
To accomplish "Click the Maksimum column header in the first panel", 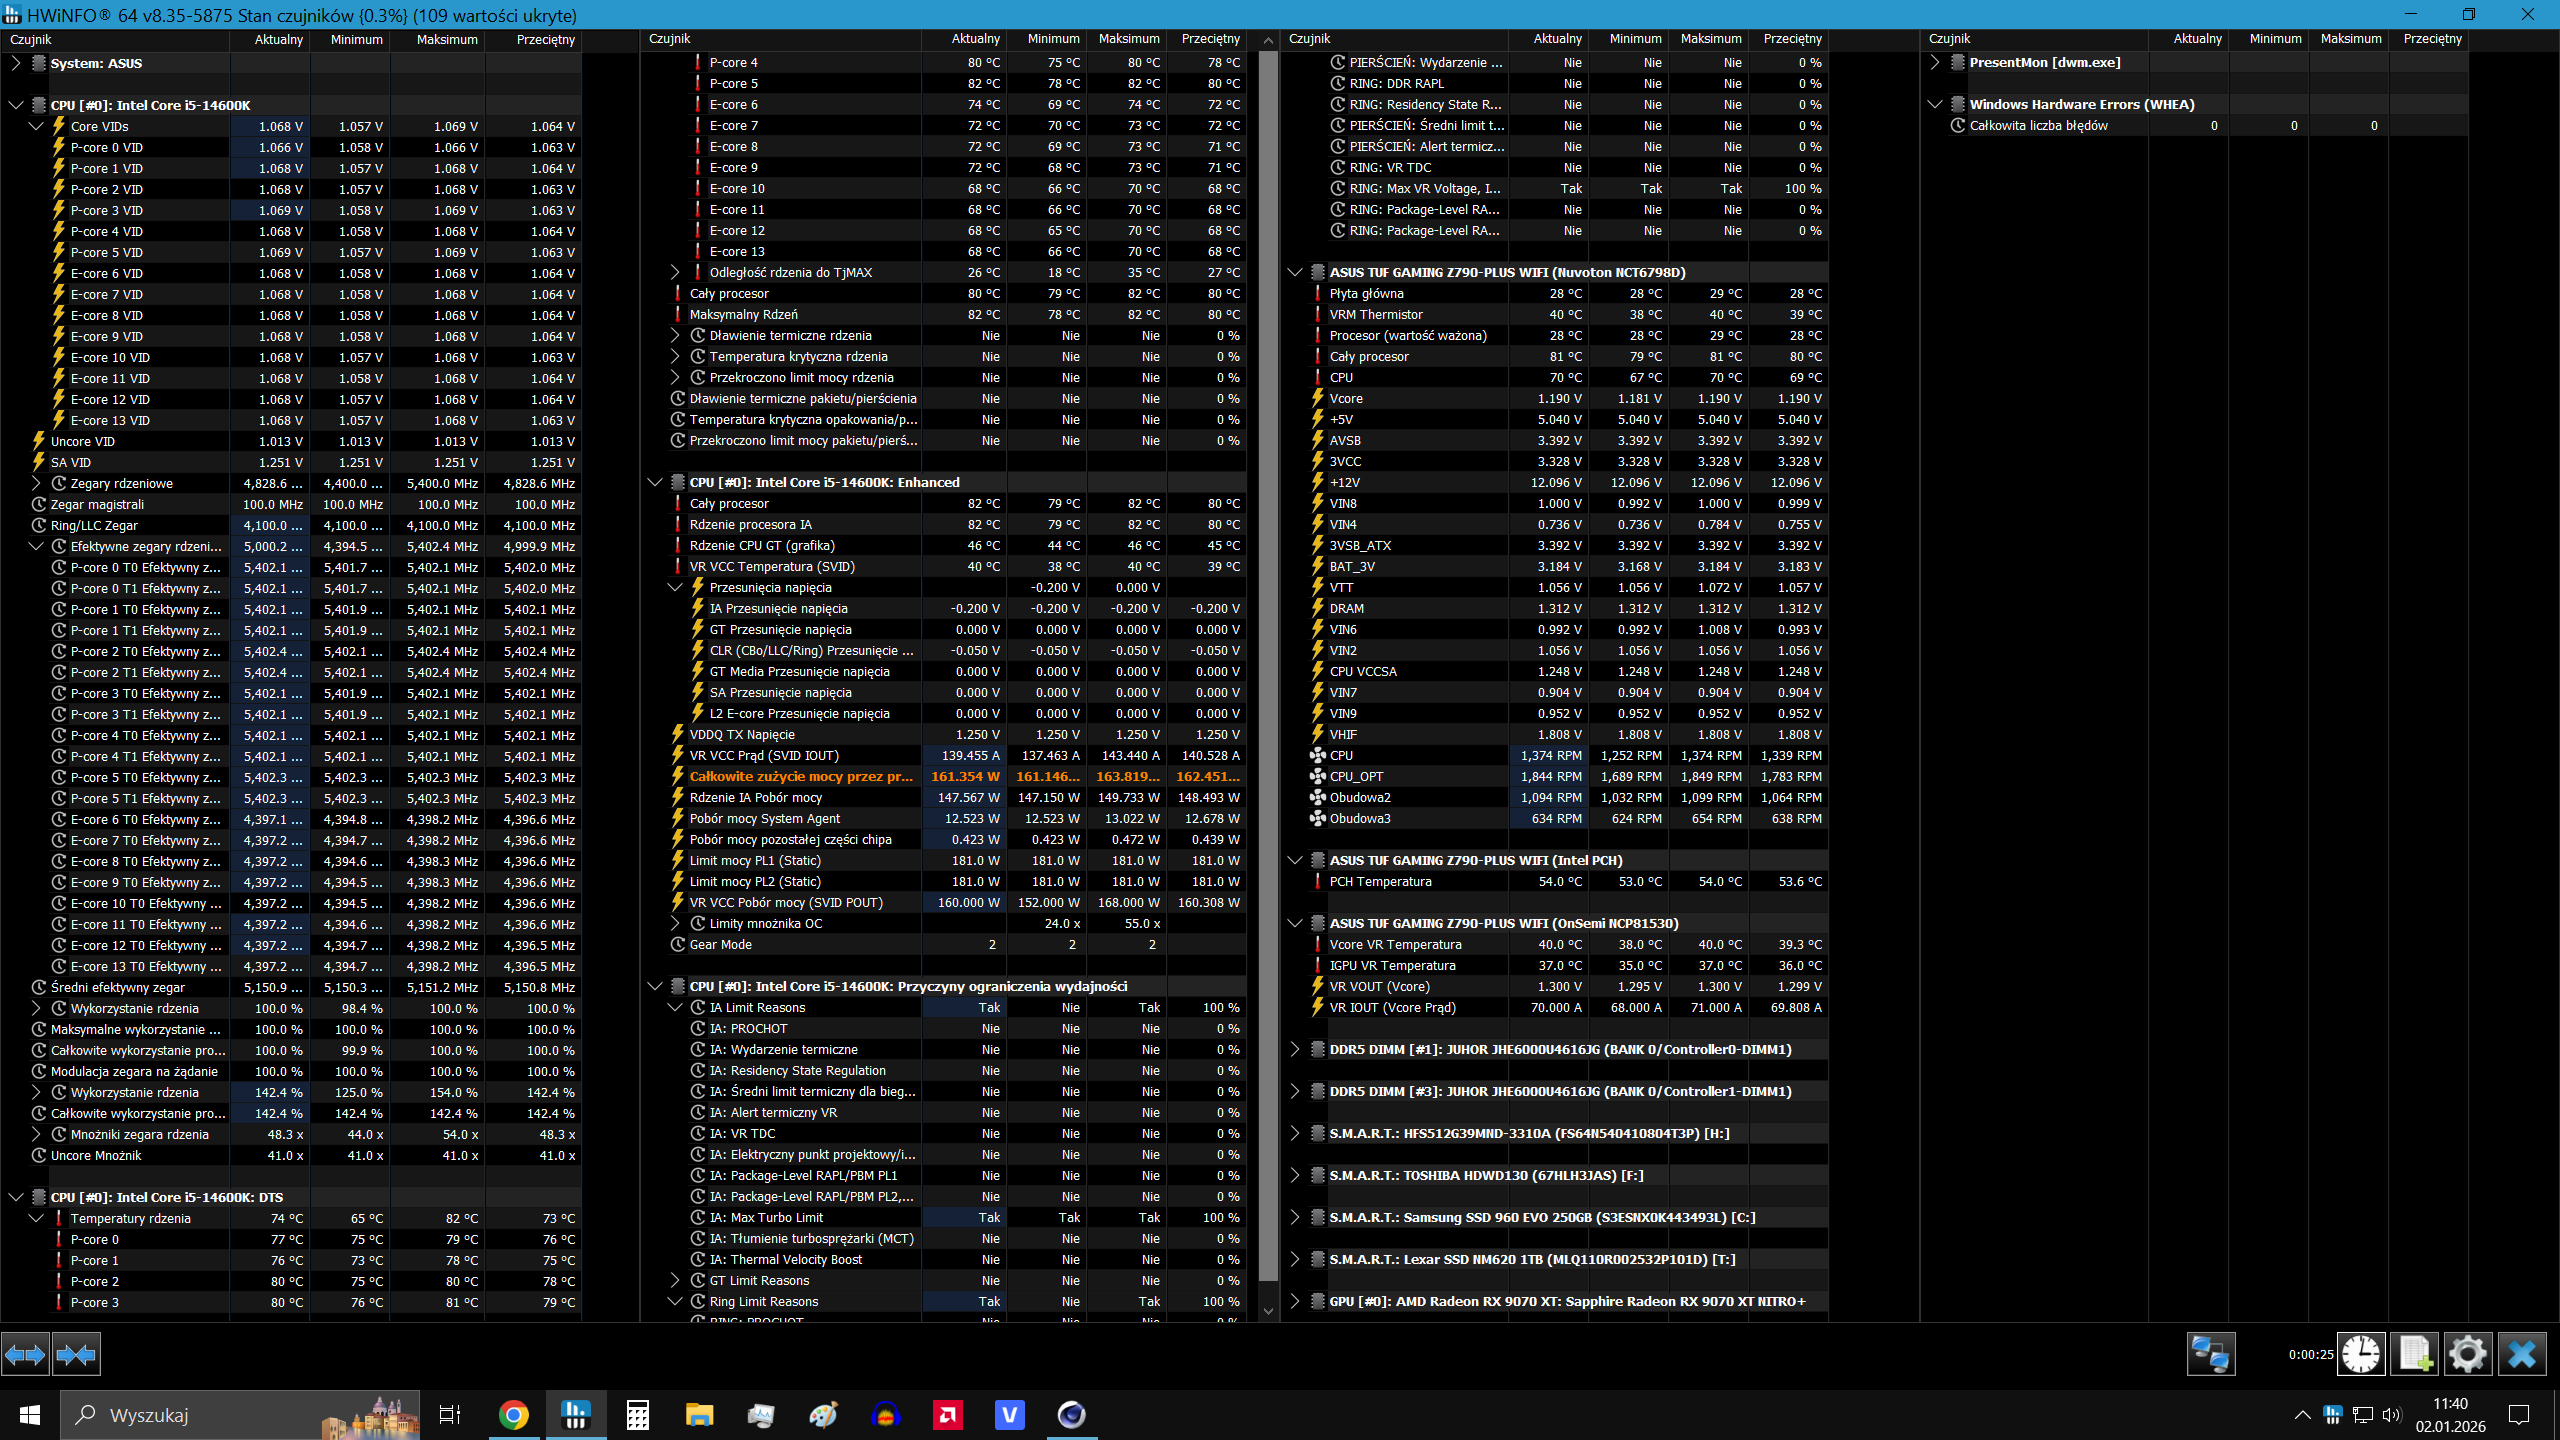I will tap(447, 39).
